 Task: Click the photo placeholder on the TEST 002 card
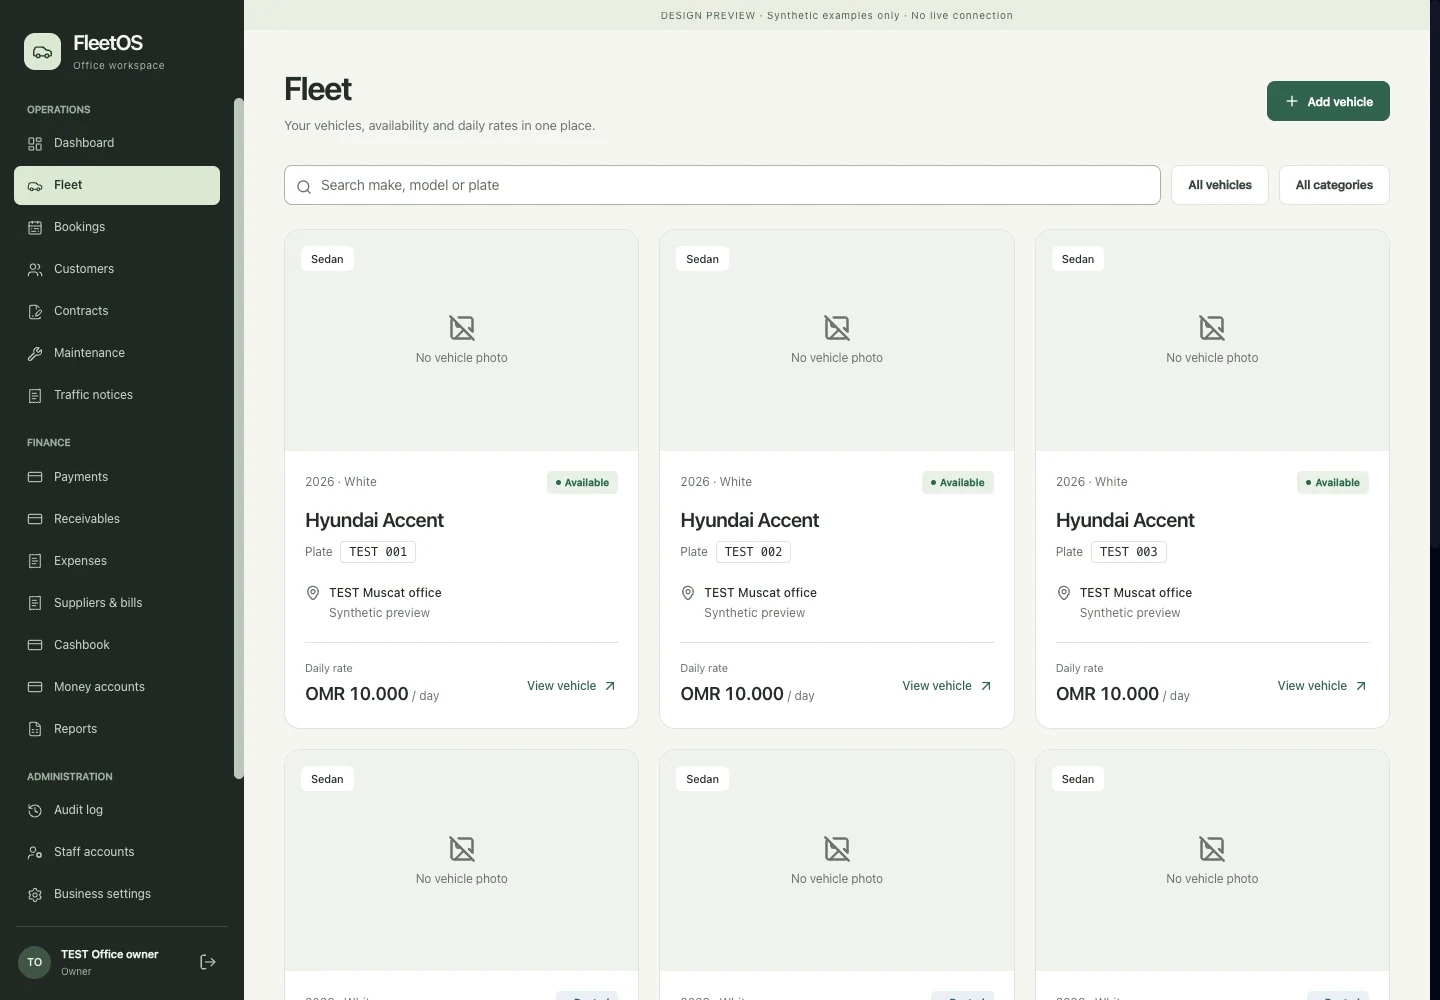click(x=837, y=341)
